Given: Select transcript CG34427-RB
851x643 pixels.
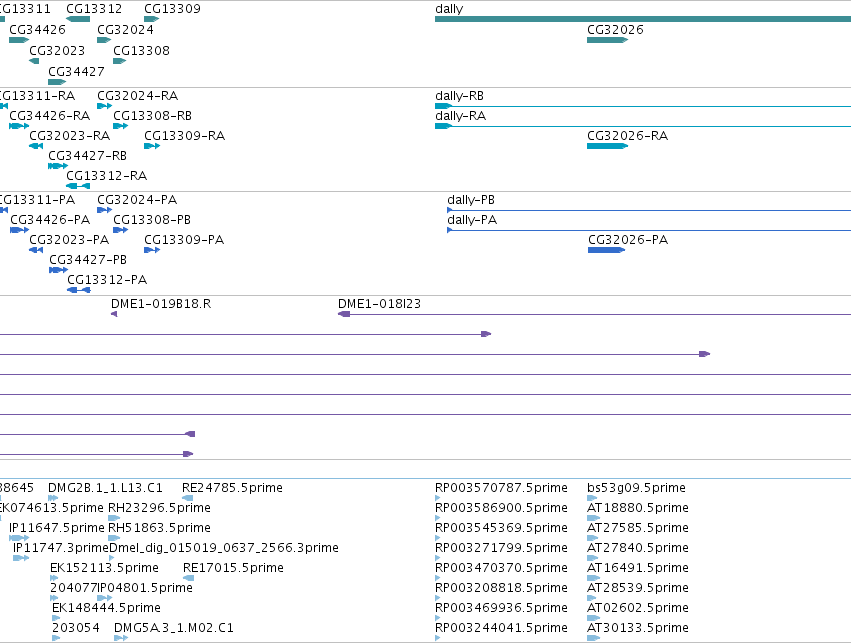Looking at the screenshot, I should 58,166.
